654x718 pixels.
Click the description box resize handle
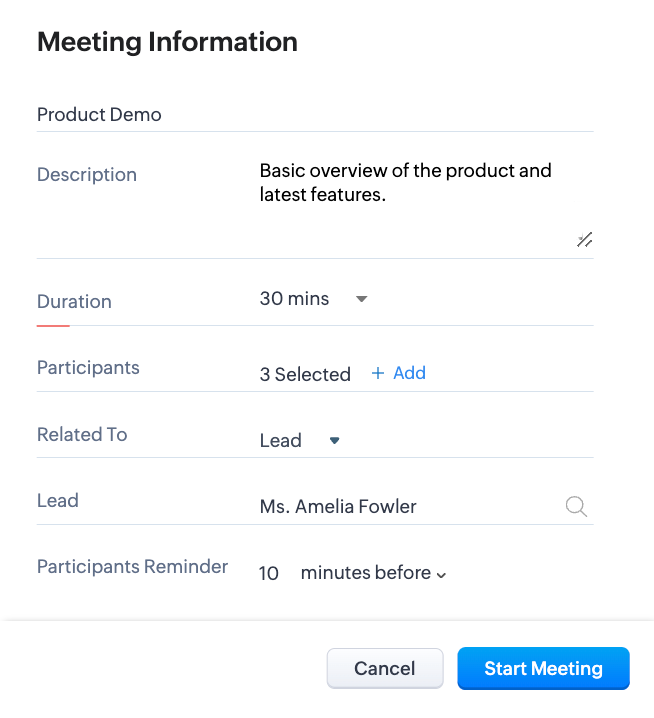(585, 239)
